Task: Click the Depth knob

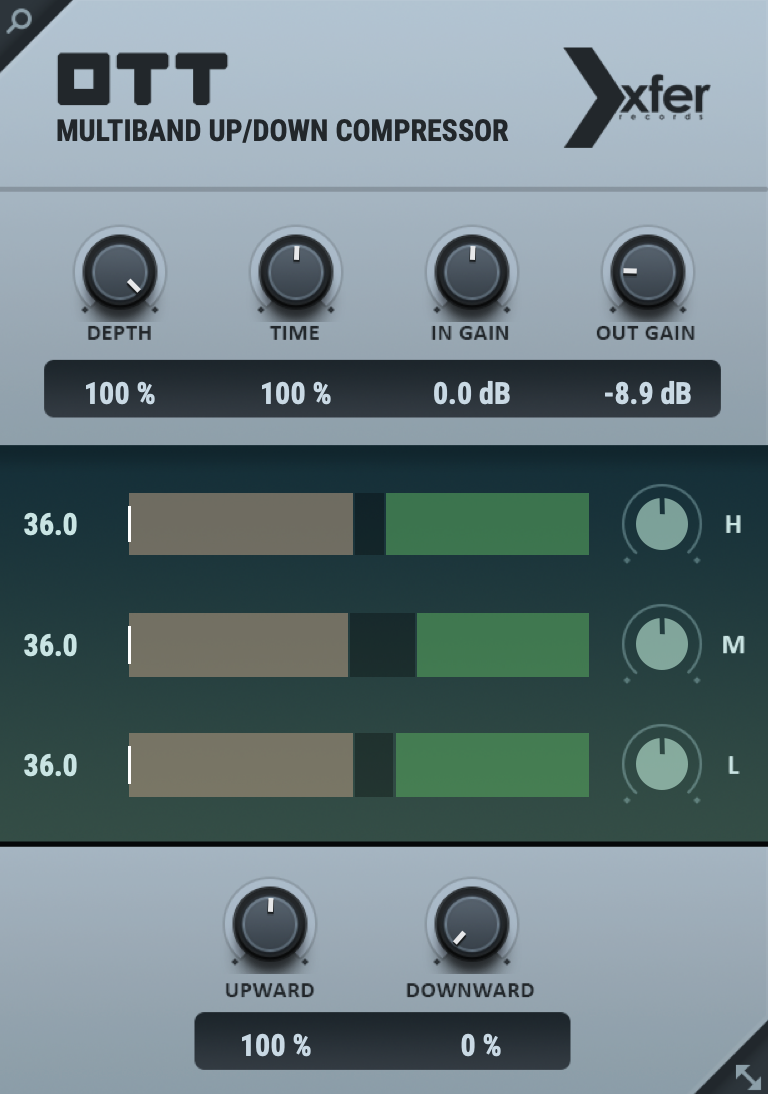Action: 120,272
